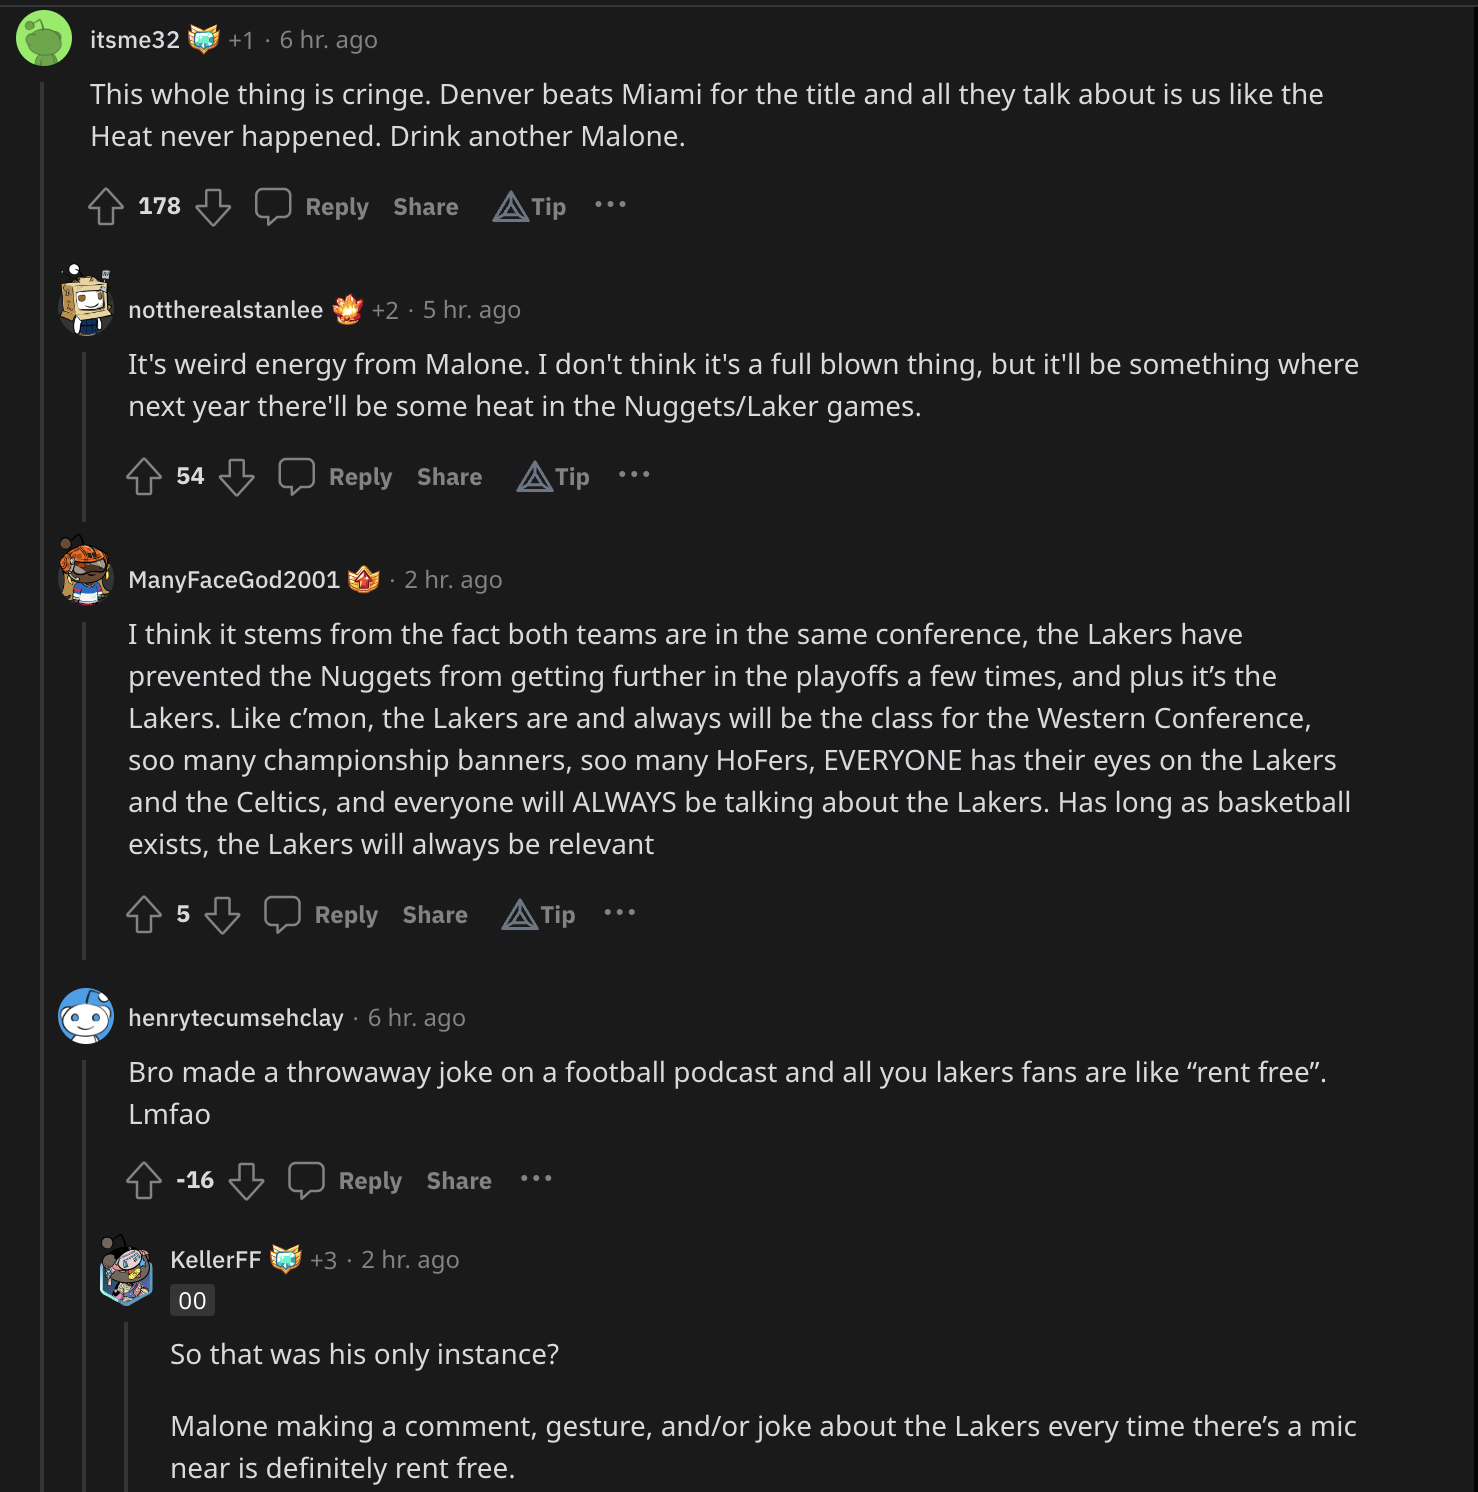Tip ManyFaceGod2001's comment
Viewport: 1478px width, 1492px height.
pyautogui.click(x=539, y=915)
